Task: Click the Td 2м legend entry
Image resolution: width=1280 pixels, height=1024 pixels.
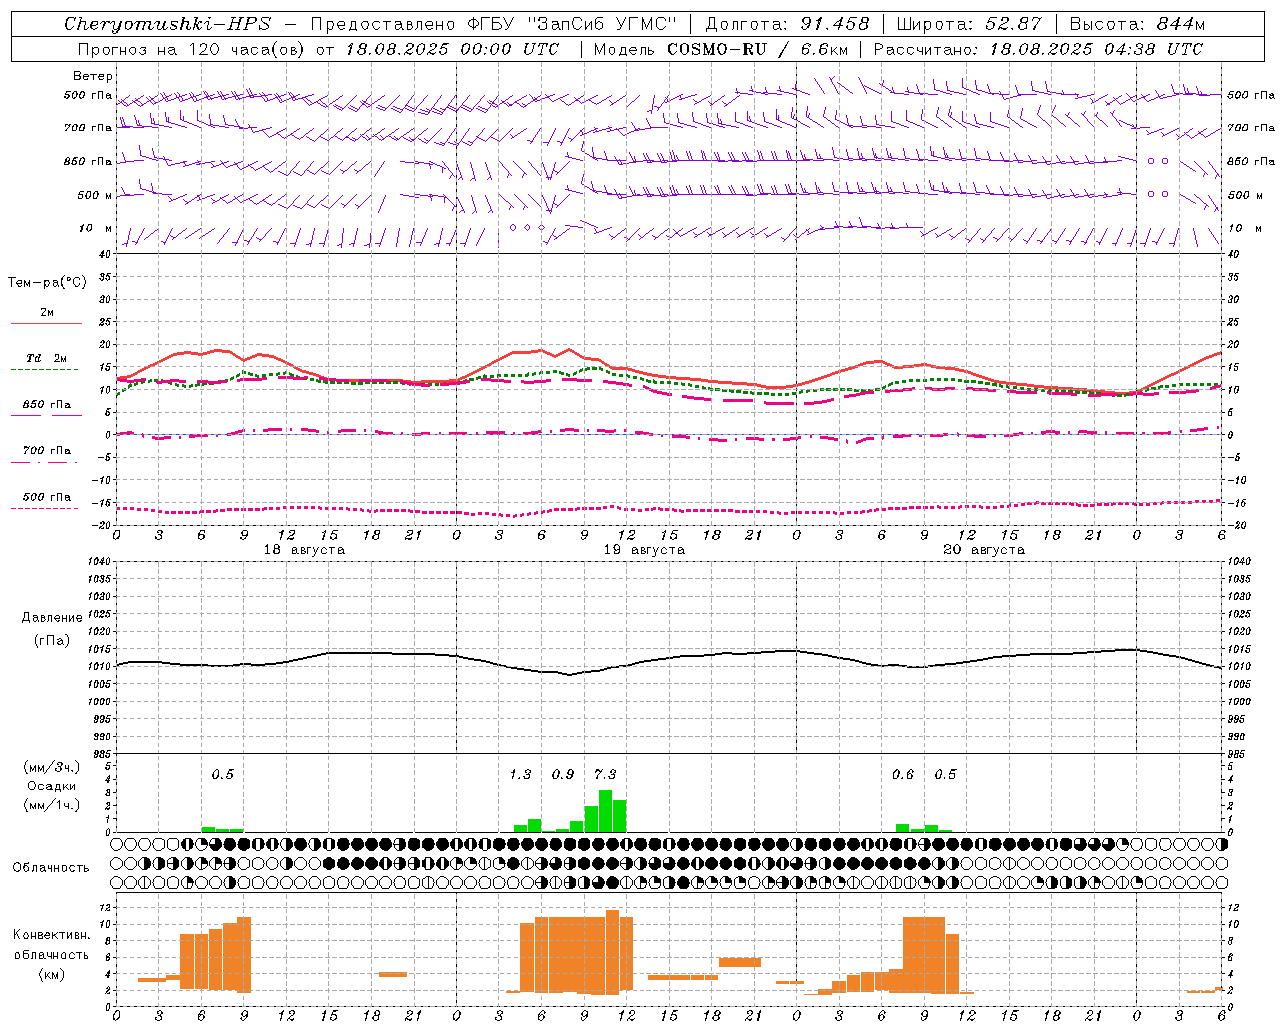Action: [x=47, y=358]
